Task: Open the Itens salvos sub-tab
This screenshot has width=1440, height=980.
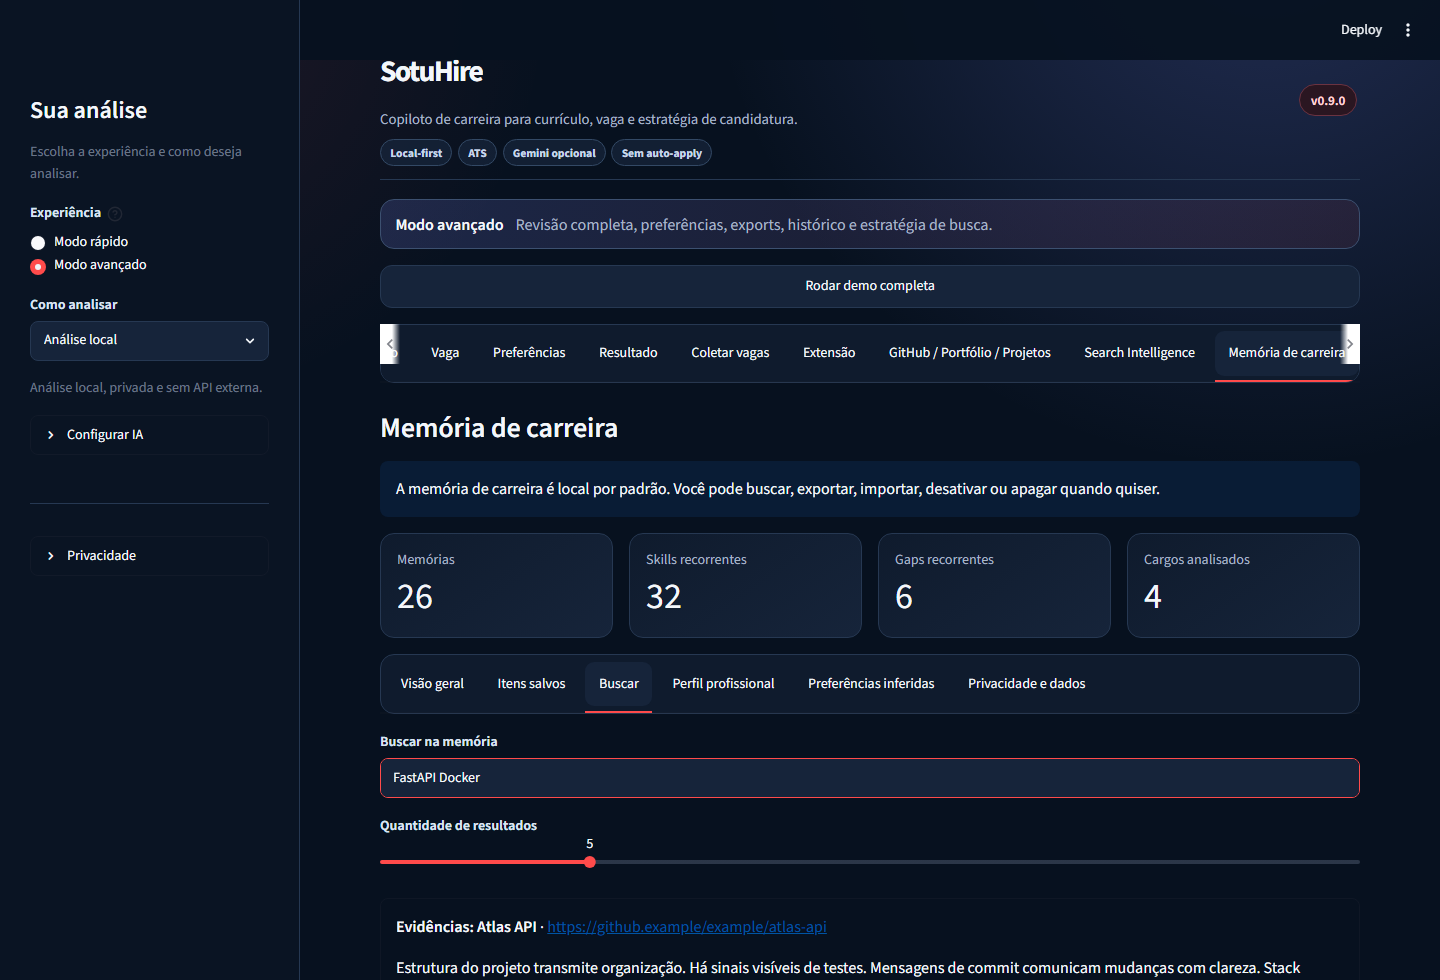Action: [x=531, y=684]
